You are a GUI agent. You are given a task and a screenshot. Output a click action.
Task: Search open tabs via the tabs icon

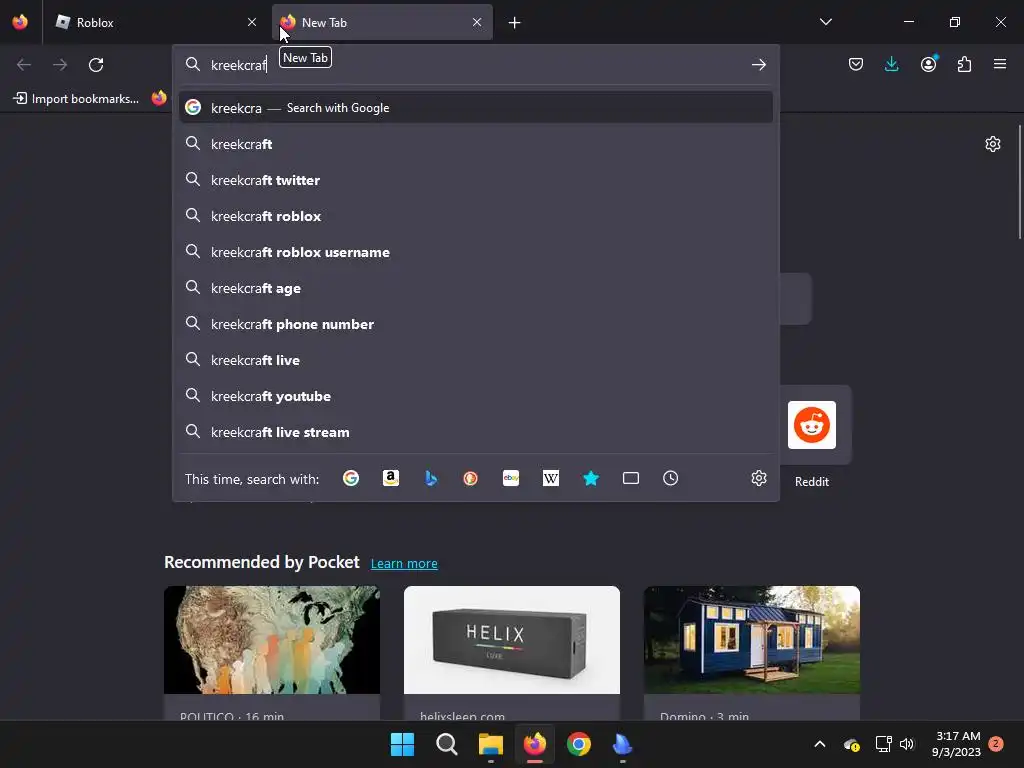tap(631, 479)
